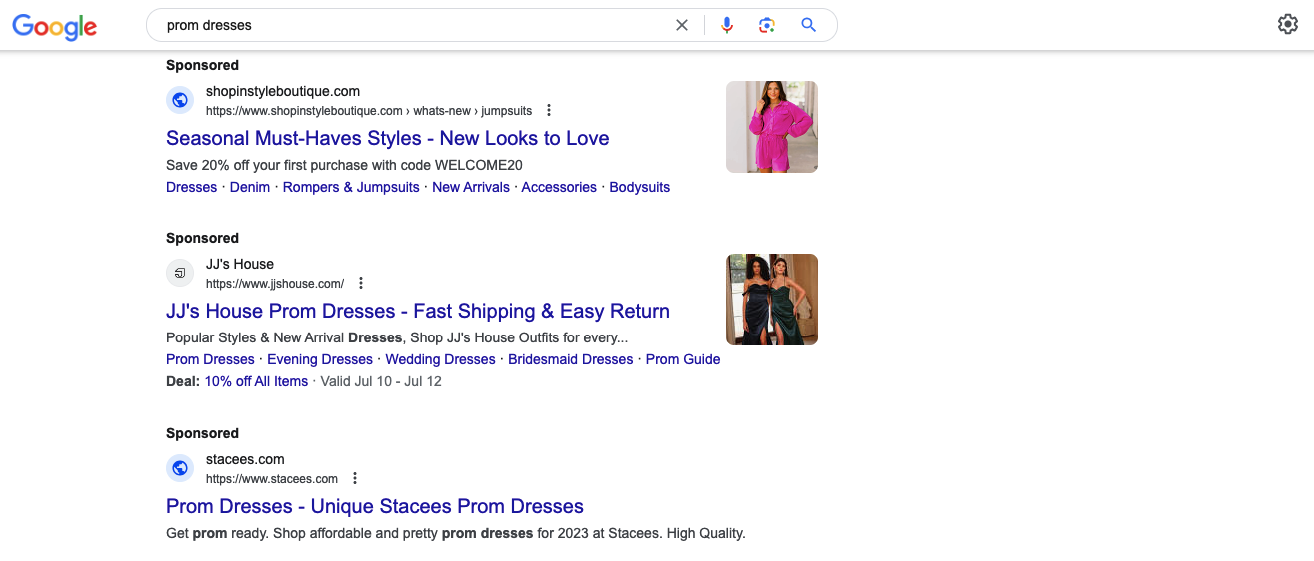Click the https://www.jjshouse.com/ URL
Screen dimensions: 1314x561
click(x=275, y=283)
